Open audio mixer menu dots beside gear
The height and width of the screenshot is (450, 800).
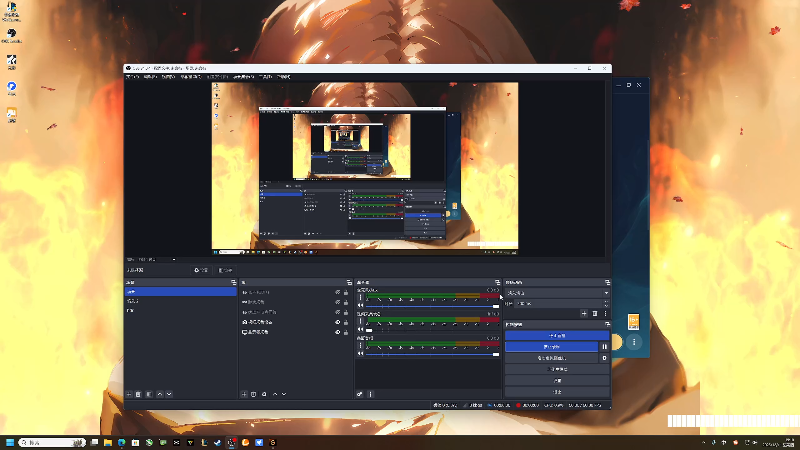coord(371,394)
